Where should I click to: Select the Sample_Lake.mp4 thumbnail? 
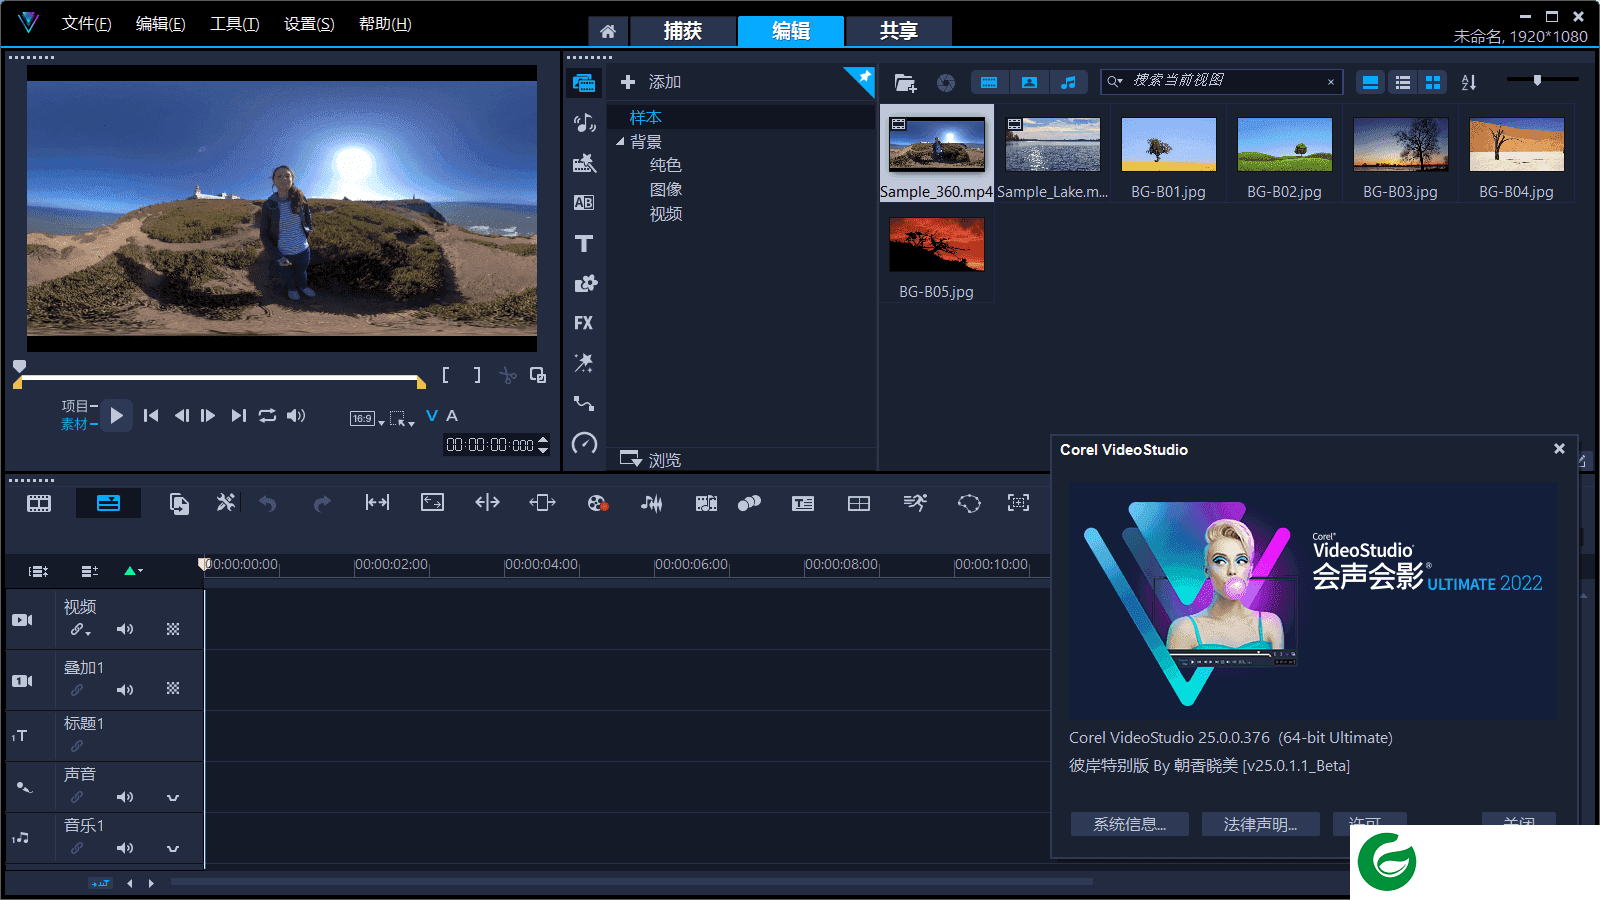[x=1053, y=144]
